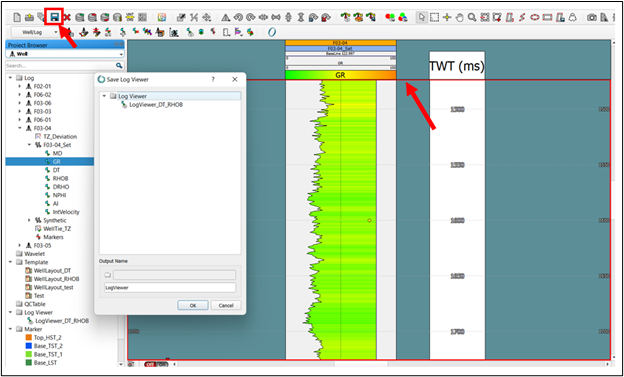Open the Well category dropdown in Project Browser
This screenshot has width=624, height=377.
65,54
